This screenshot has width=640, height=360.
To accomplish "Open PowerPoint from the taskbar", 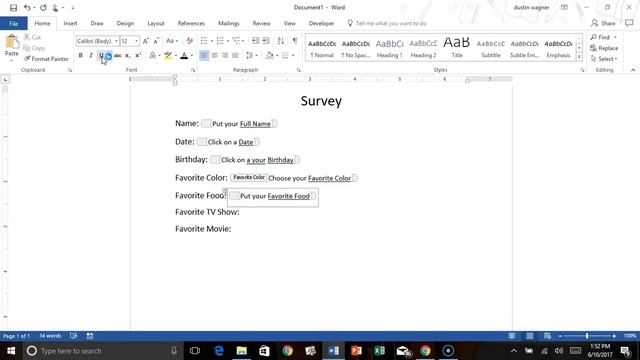I will [356, 351].
